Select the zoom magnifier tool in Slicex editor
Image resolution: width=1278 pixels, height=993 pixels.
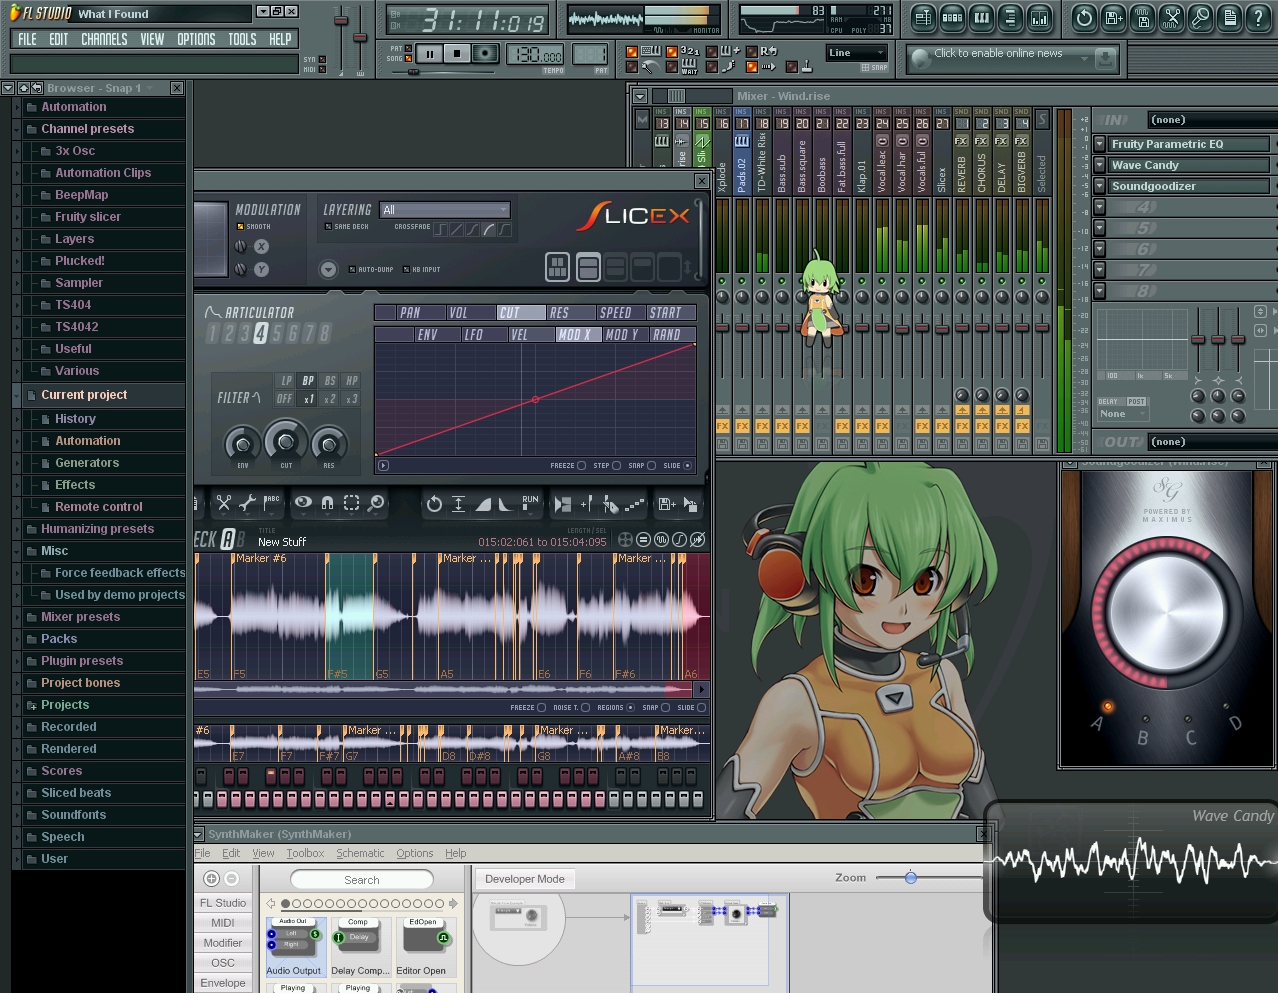tap(376, 503)
